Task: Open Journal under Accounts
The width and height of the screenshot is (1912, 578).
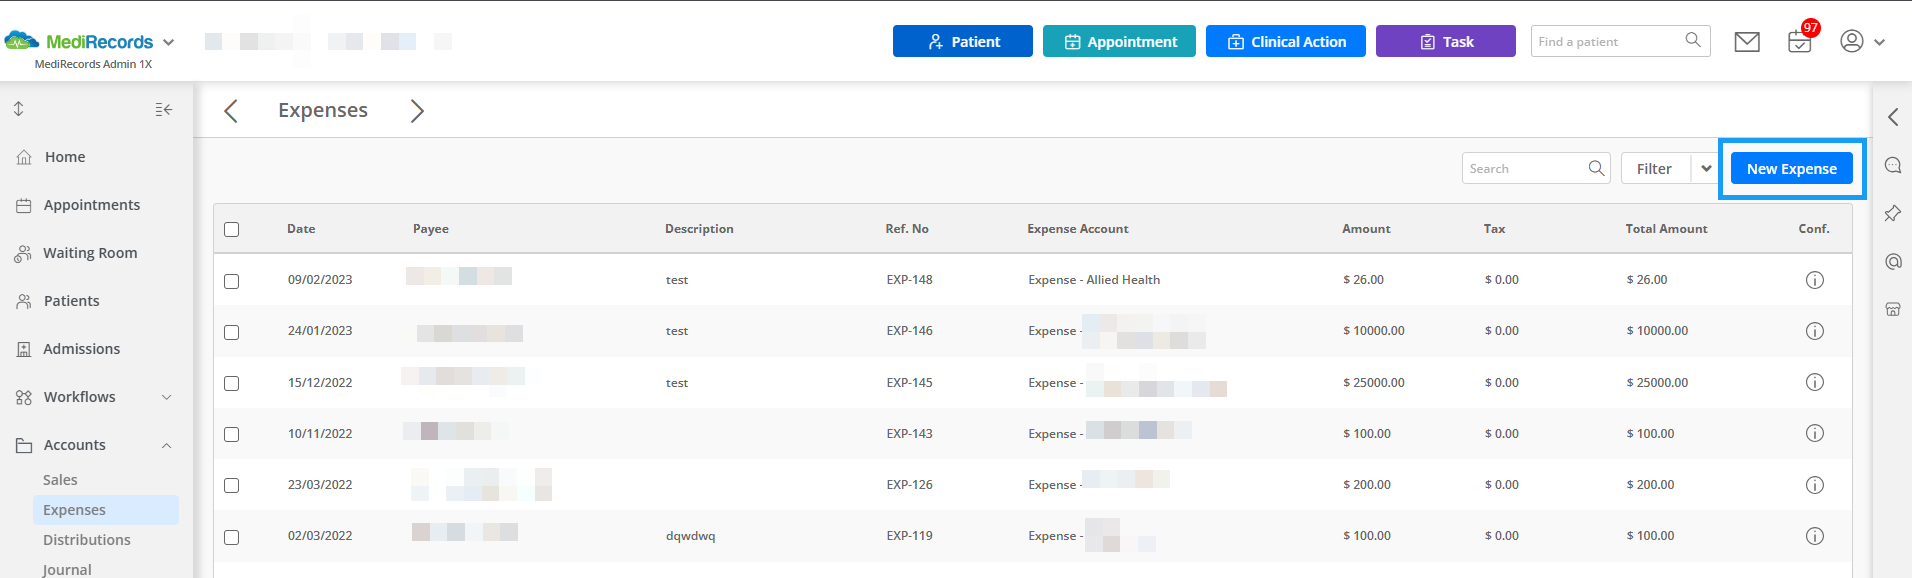Action: [67, 569]
